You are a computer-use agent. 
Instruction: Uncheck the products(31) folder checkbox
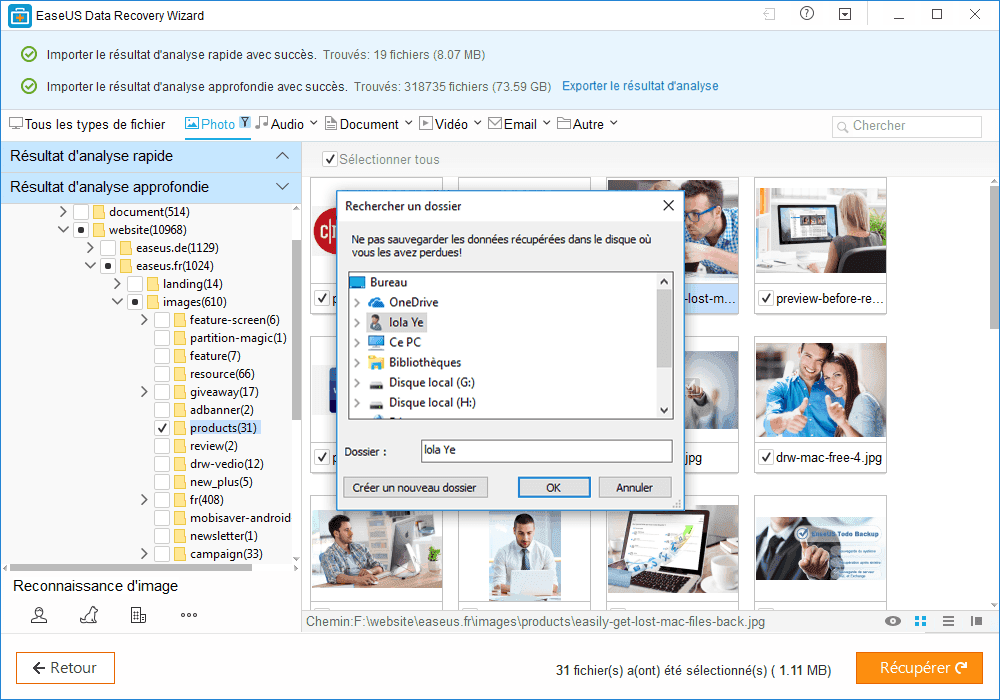[162, 428]
